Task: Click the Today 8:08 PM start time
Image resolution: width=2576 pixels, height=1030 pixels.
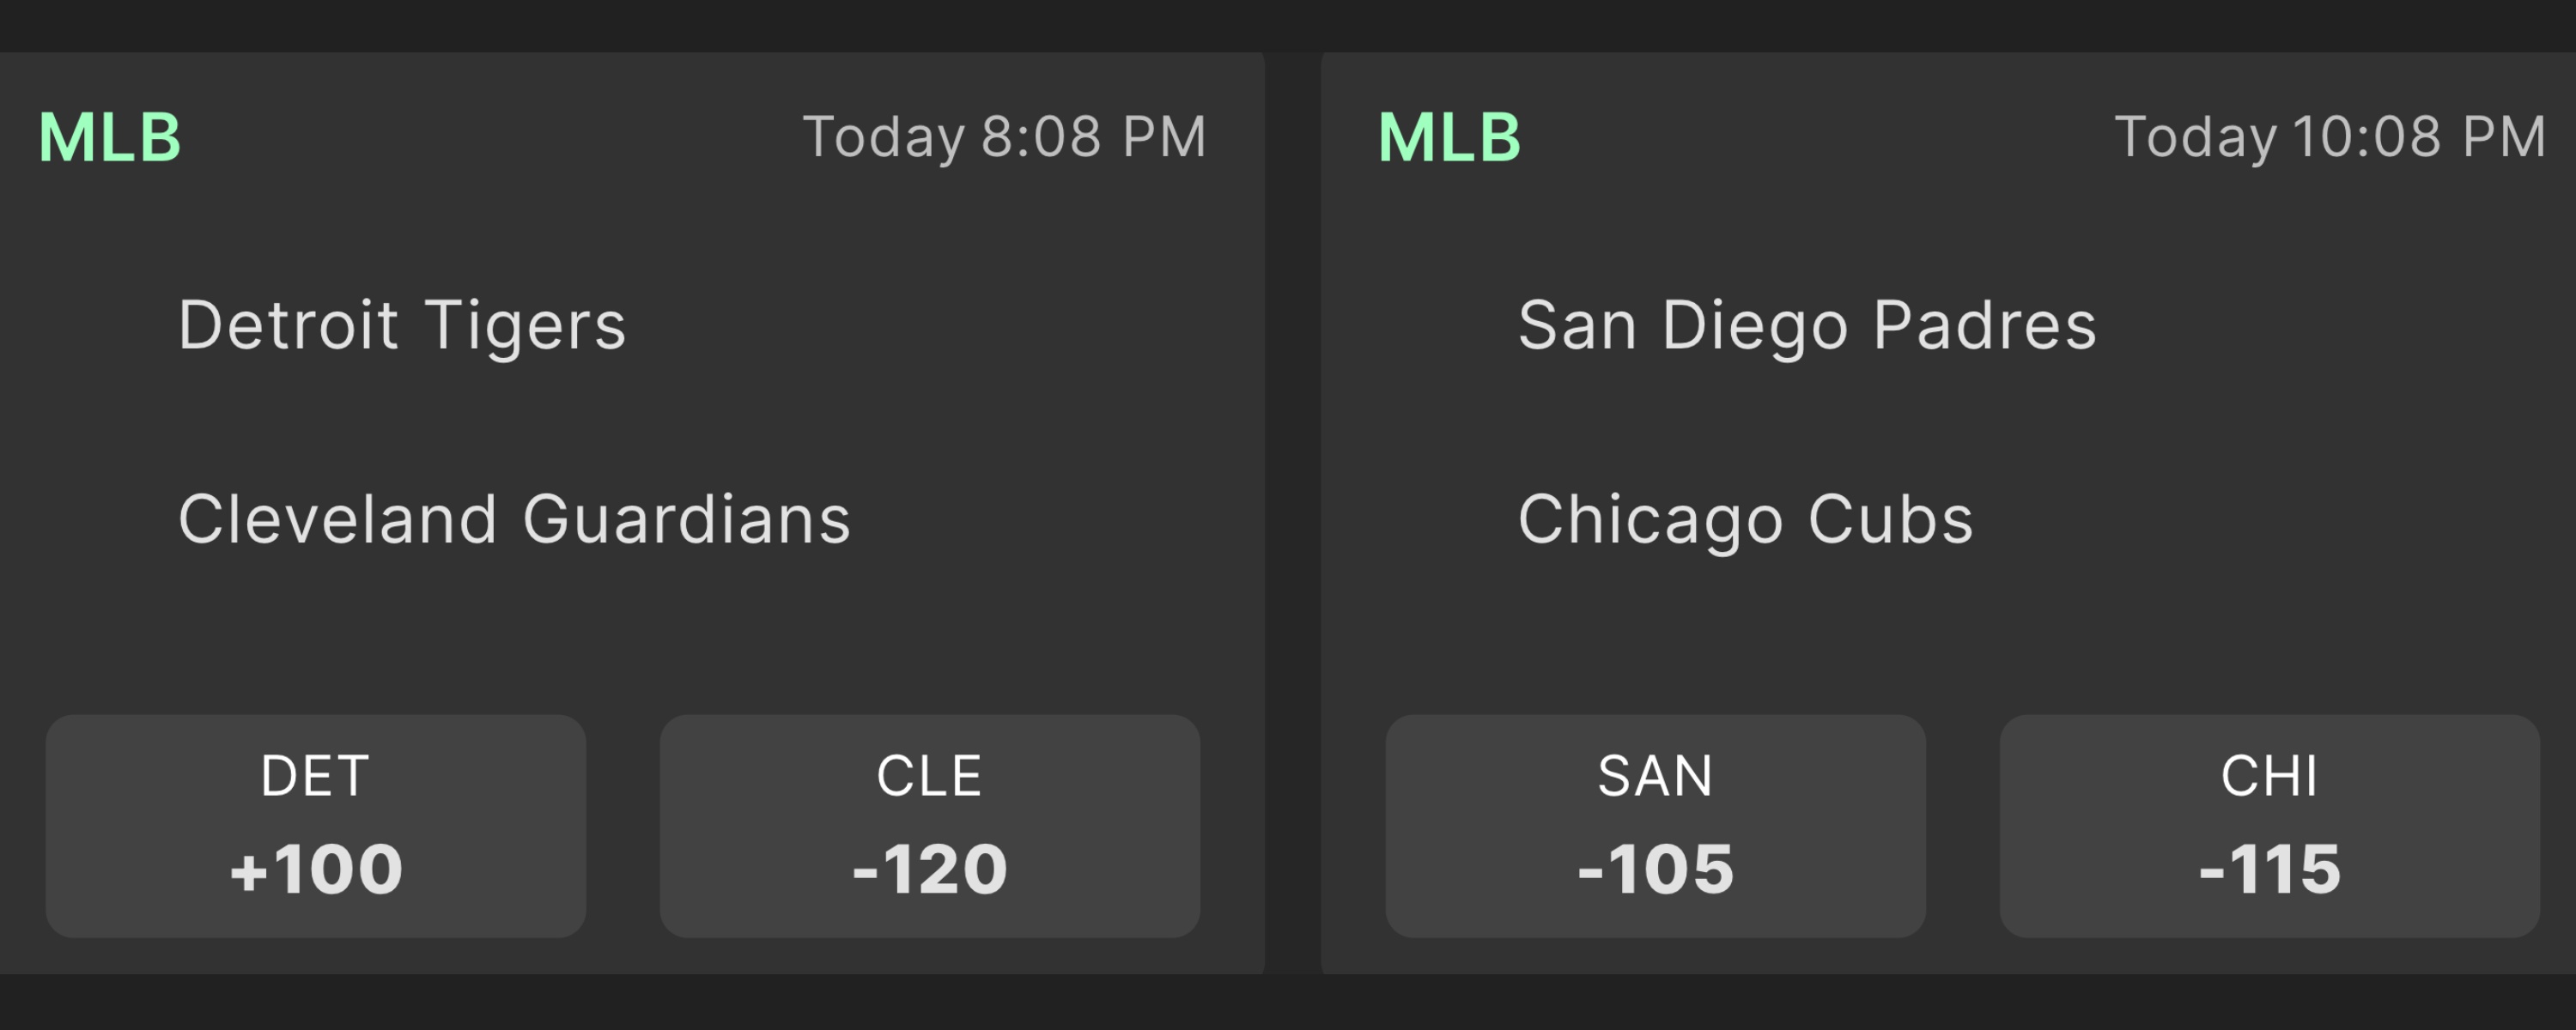Action: pos(1004,137)
